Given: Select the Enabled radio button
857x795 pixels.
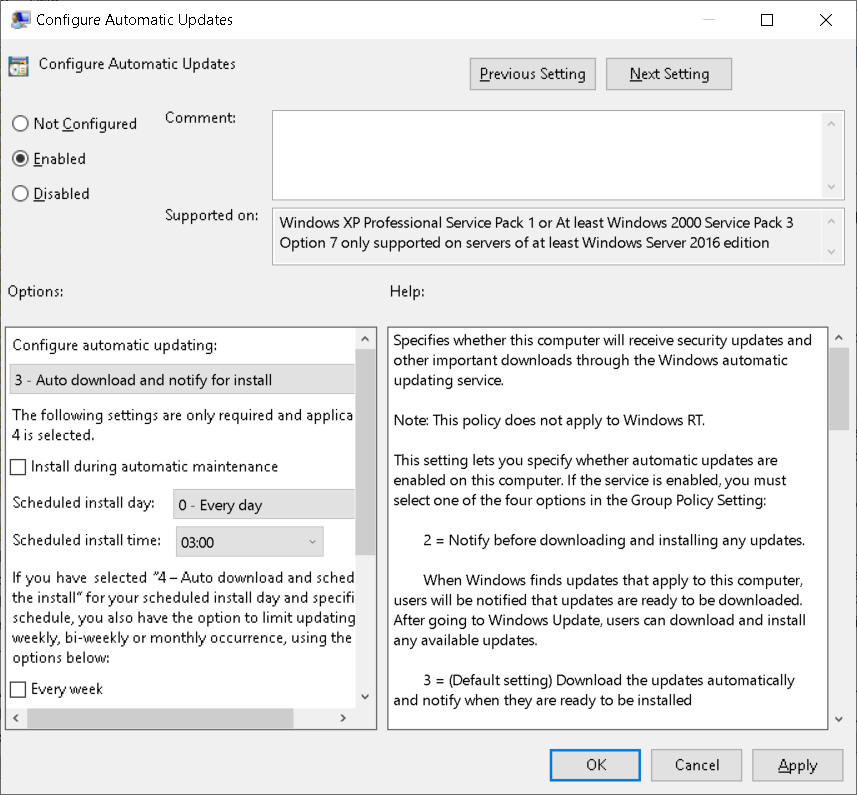Looking at the screenshot, I should click(x=19, y=158).
